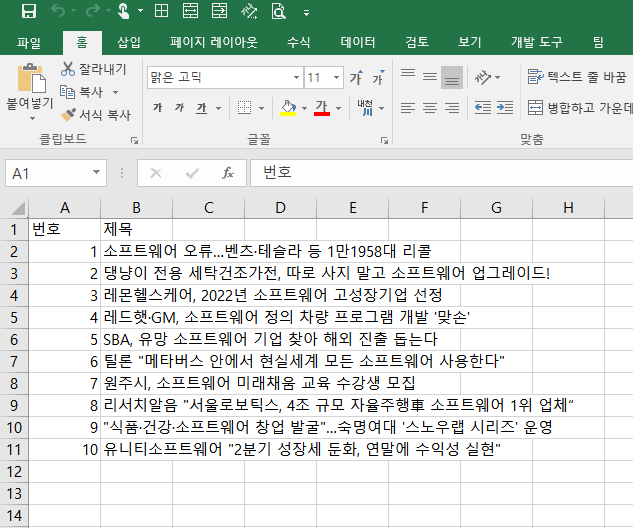Switch to the 수식 tab
This screenshot has height=528, width=633.
(x=298, y=42)
